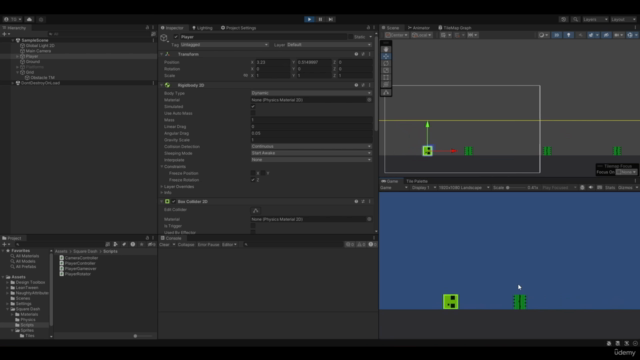Switch to the Lighting tab
The image size is (640, 360).
202,28
